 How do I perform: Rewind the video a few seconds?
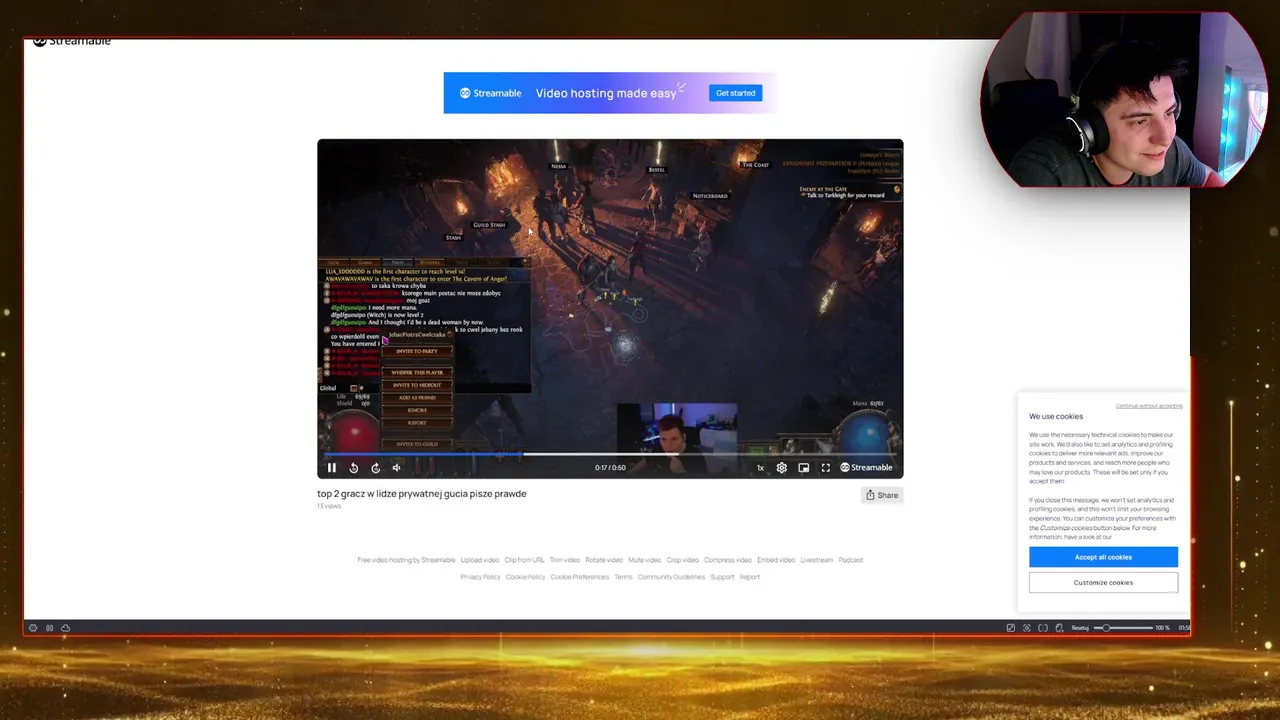[x=353, y=467]
